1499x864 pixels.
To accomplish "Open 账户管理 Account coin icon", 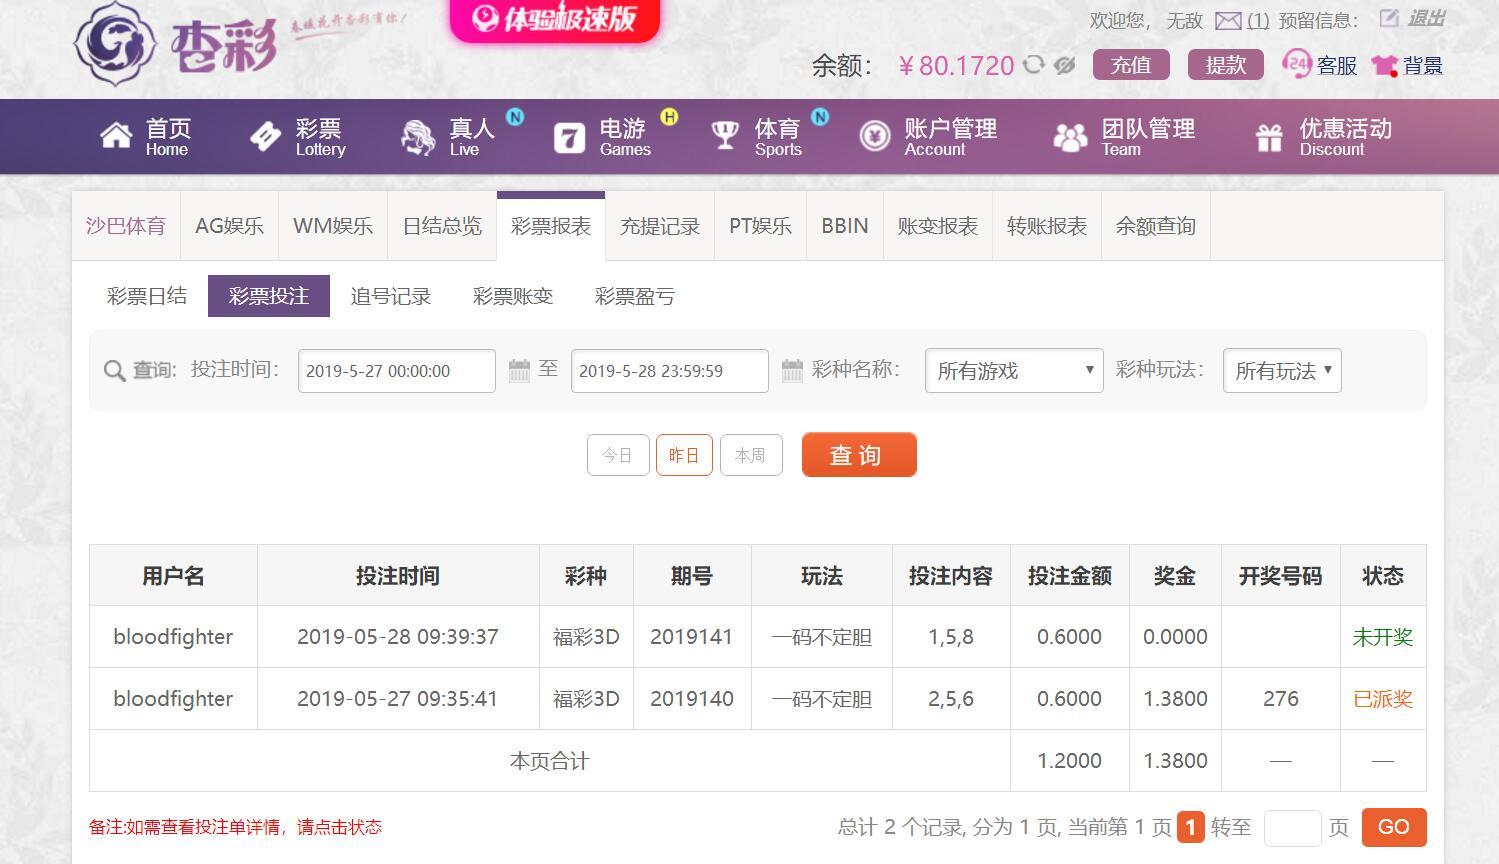I will pos(874,136).
